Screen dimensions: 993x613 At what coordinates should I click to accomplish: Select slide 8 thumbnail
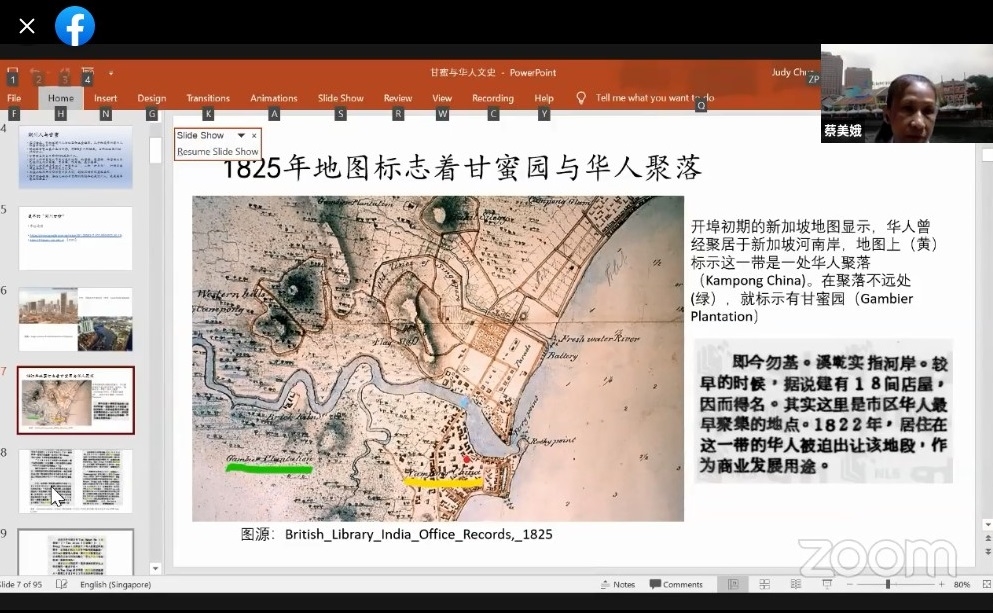[x=75, y=481]
